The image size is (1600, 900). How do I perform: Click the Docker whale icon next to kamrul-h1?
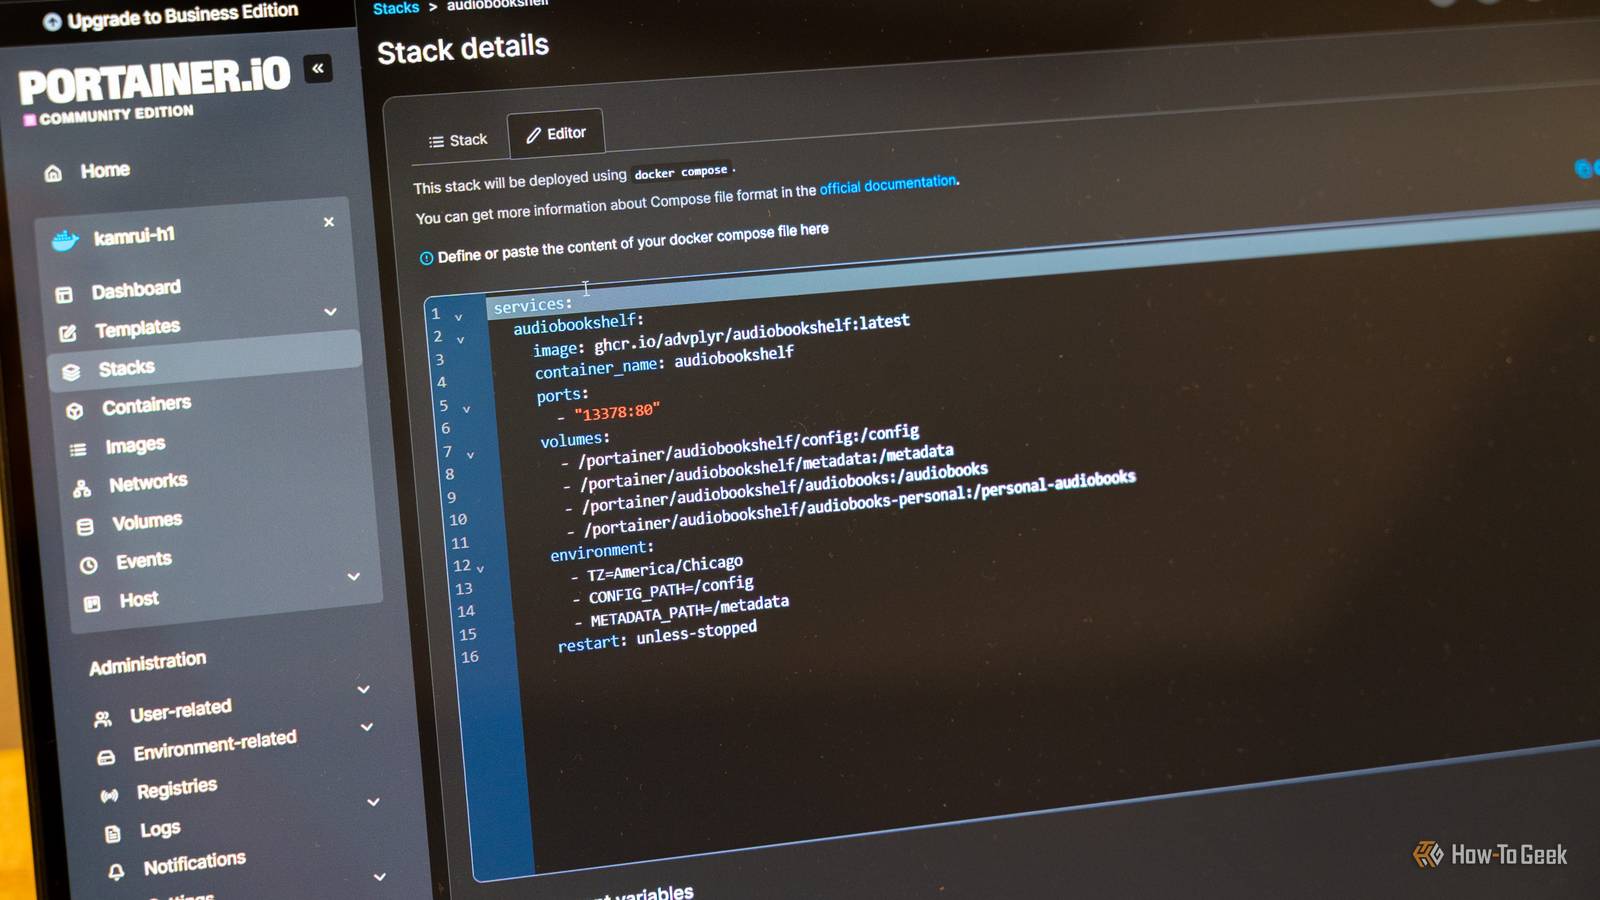[65, 240]
